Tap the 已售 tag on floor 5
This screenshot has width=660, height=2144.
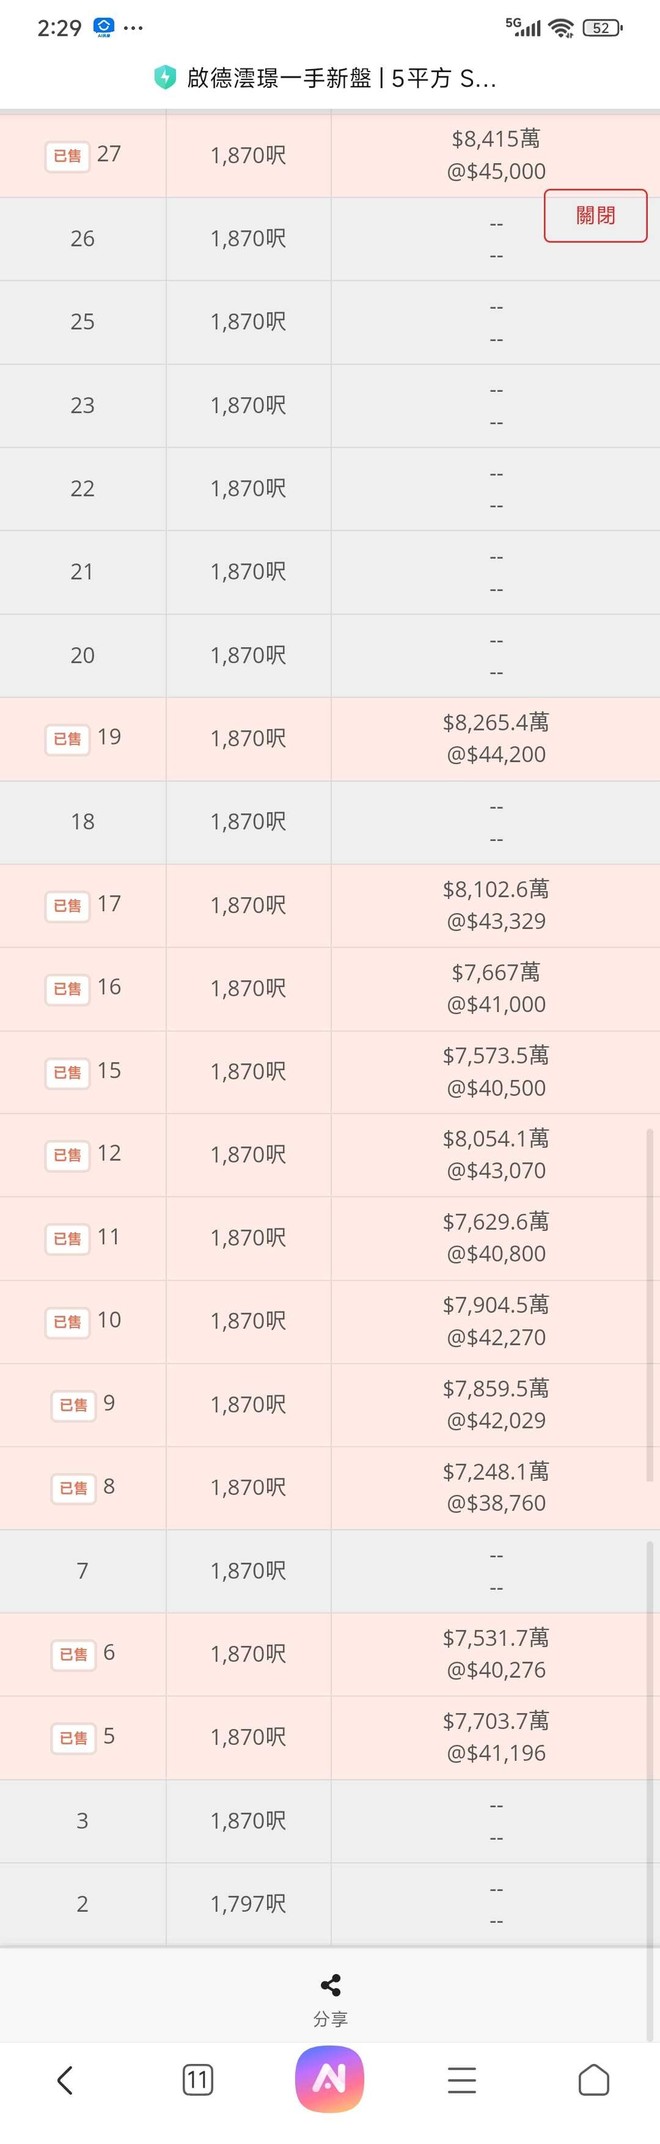pyautogui.click(x=74, y=1738)
